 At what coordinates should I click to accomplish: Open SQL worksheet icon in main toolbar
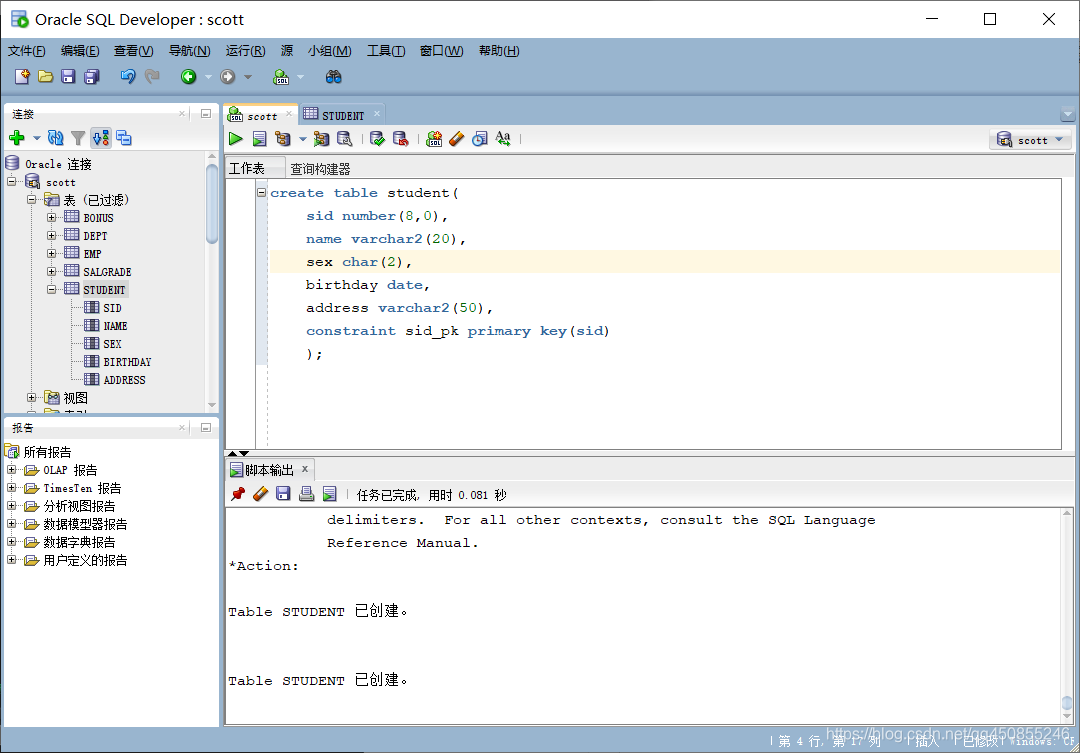tap(281, 76)
